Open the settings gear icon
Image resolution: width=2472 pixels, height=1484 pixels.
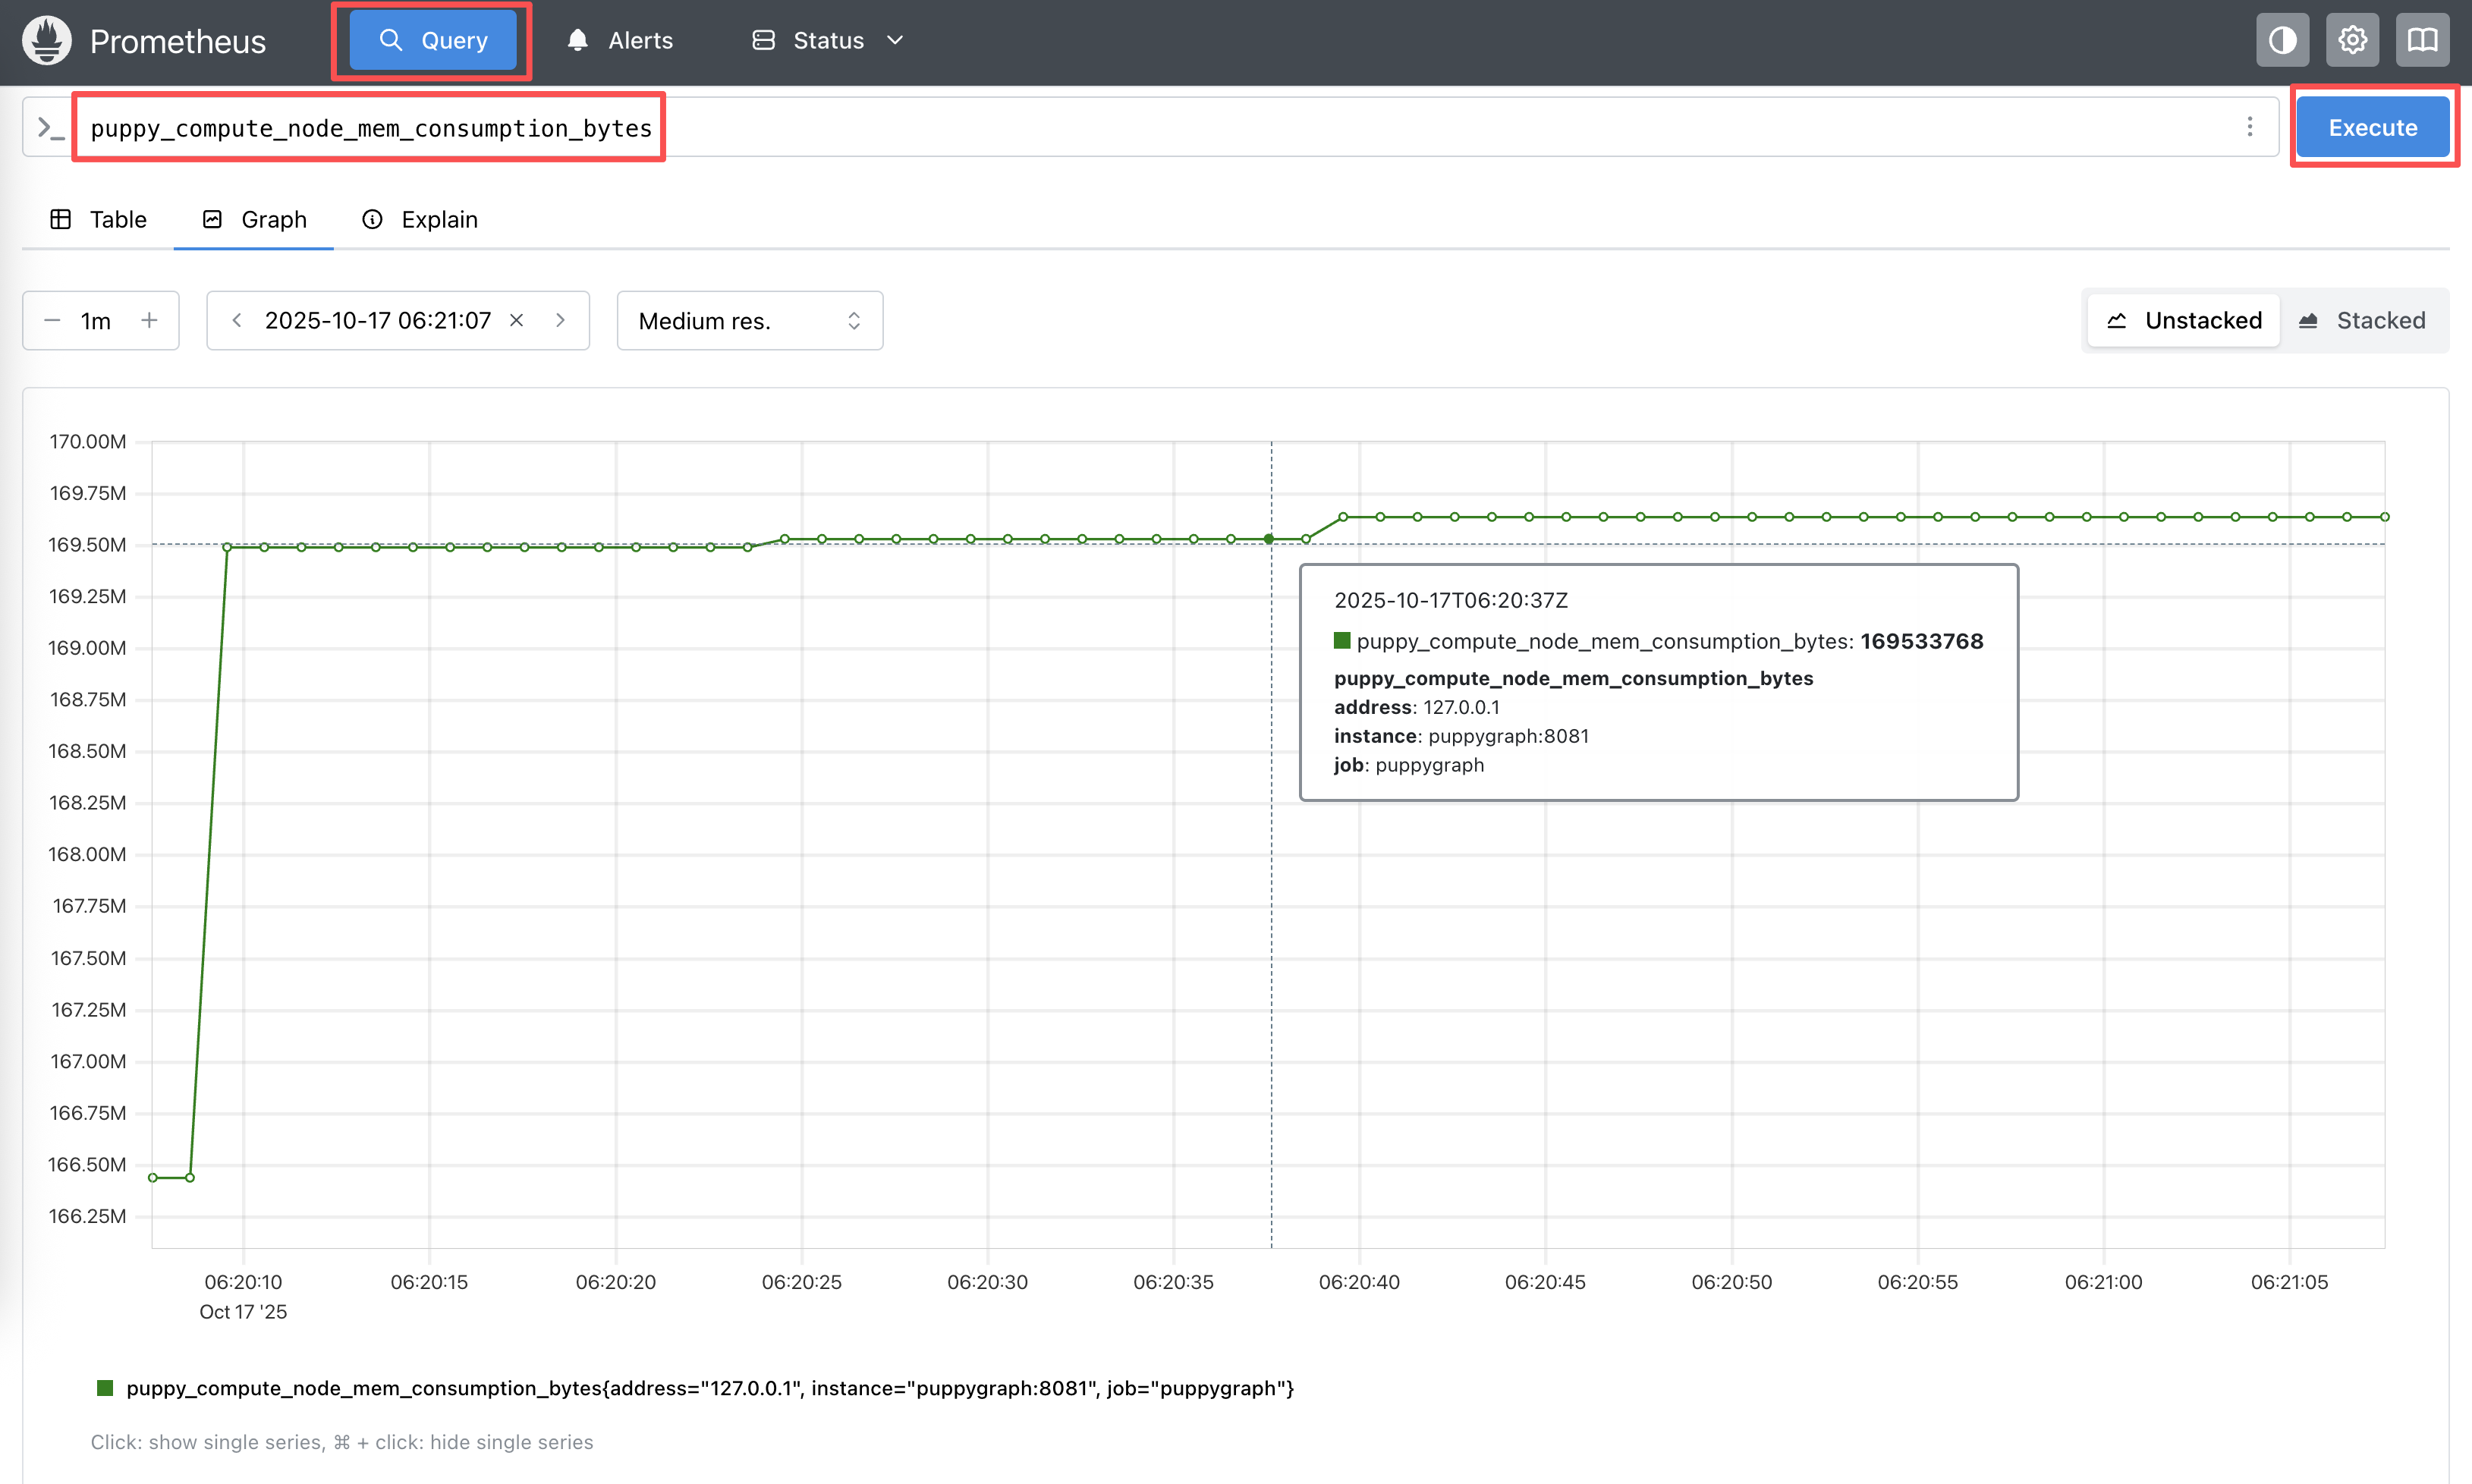pyautogui.click(x=2352, y=40)
